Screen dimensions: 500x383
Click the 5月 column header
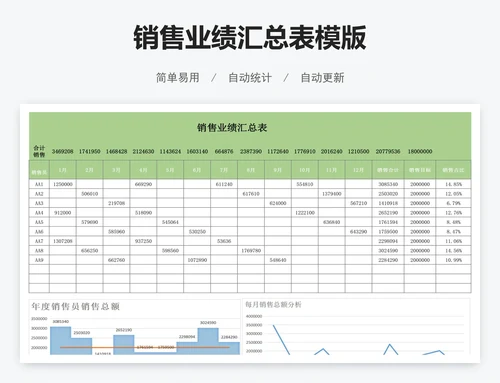[170, 170]
